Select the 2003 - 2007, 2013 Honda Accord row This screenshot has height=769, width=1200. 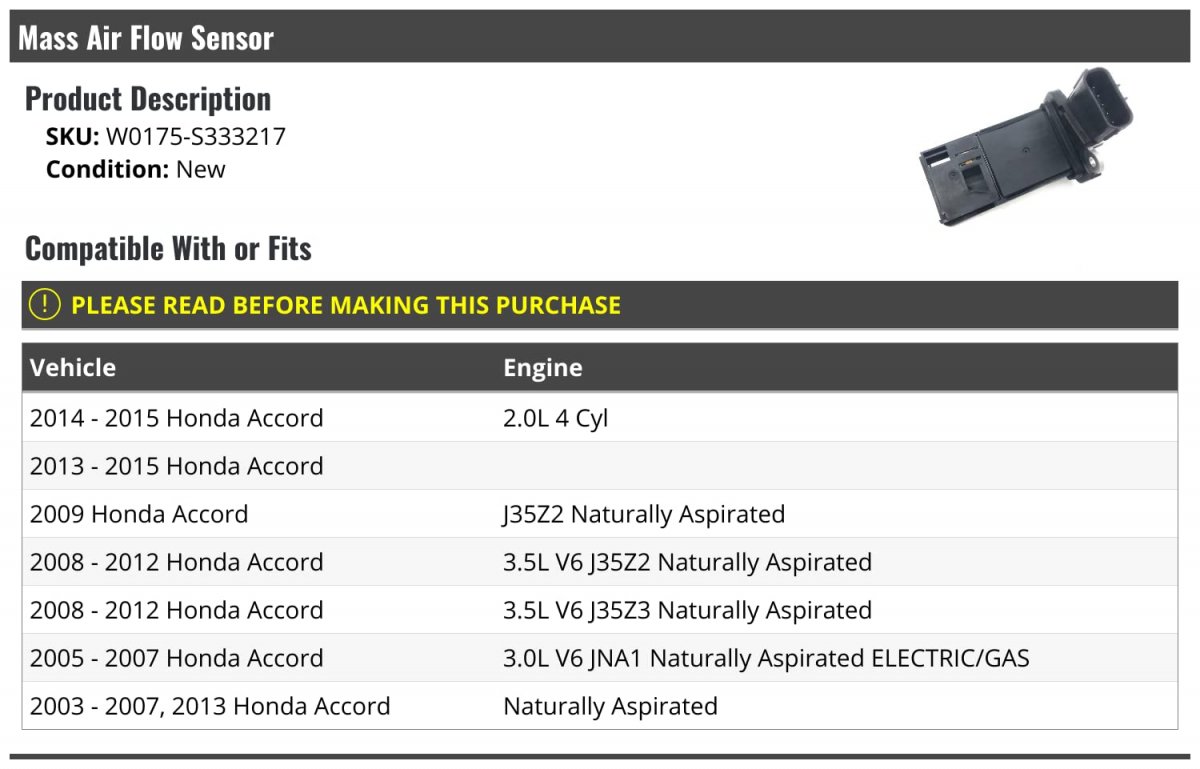600,706
